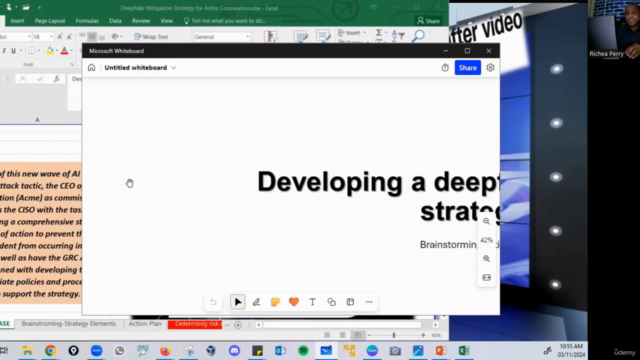The height and width of the screenshot is (360, 640).
Task: Zoom out on the whiteboard canvas
Action: pos(486,221)
